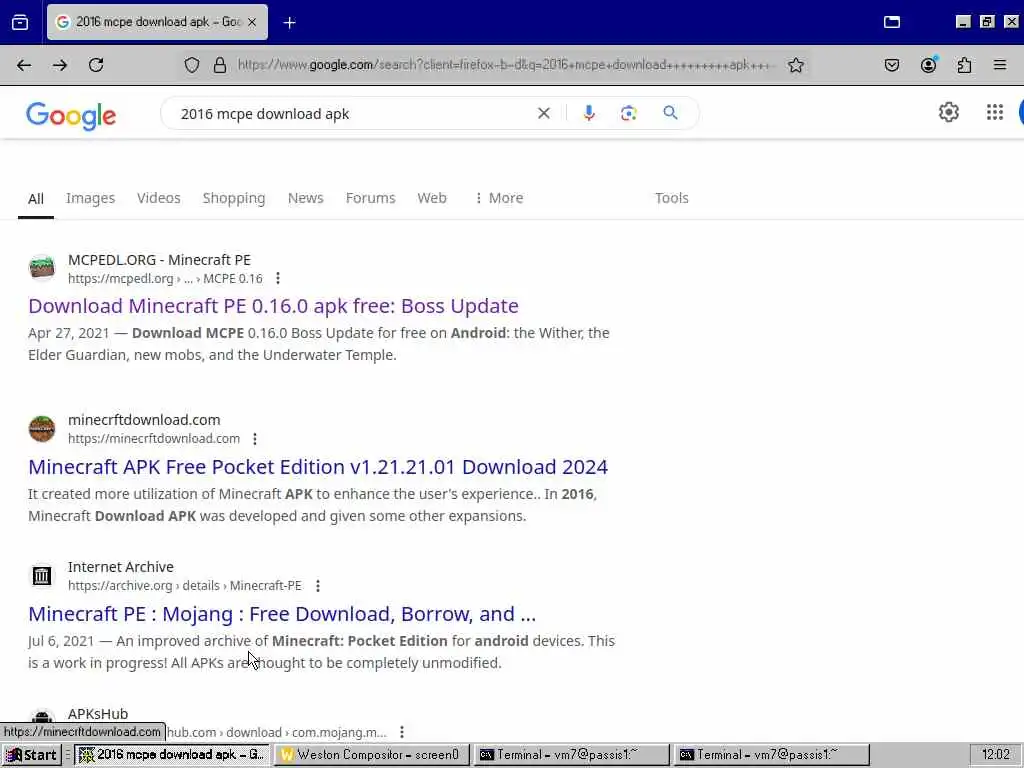Switch to Forums results tab

(x=370, y=198)
